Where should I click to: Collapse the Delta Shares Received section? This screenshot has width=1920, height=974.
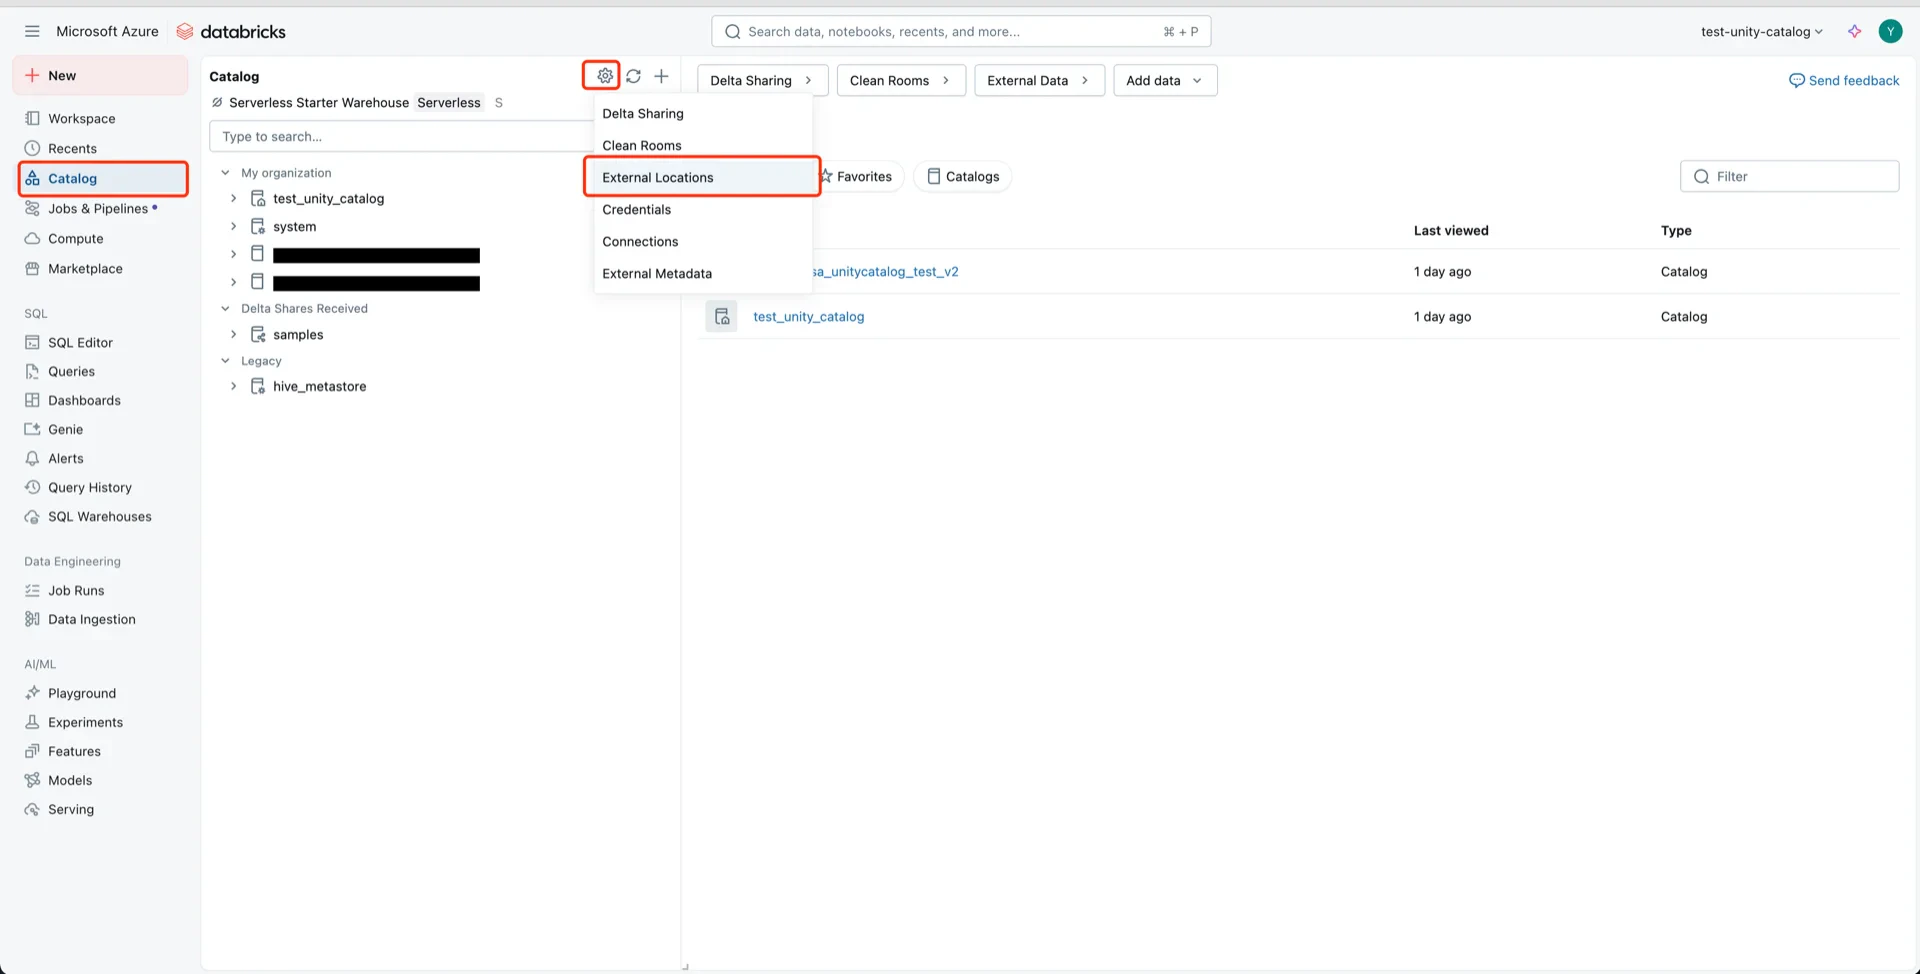click(x=225, y=309)
